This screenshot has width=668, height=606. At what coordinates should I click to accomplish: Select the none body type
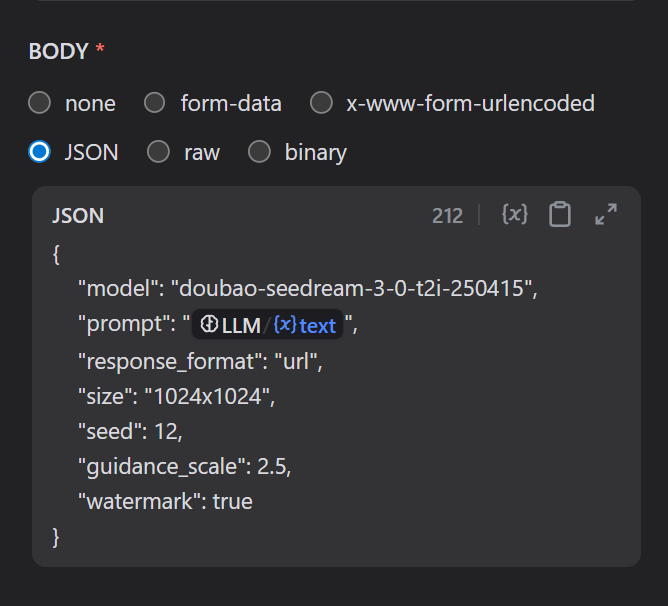[40, 103]
